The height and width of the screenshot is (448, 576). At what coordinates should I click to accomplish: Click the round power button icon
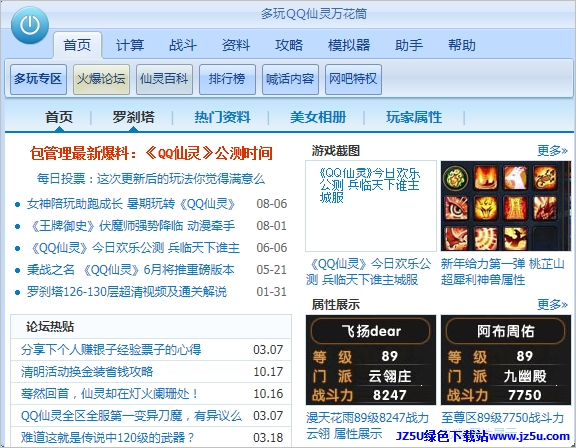tap(30, 25)
